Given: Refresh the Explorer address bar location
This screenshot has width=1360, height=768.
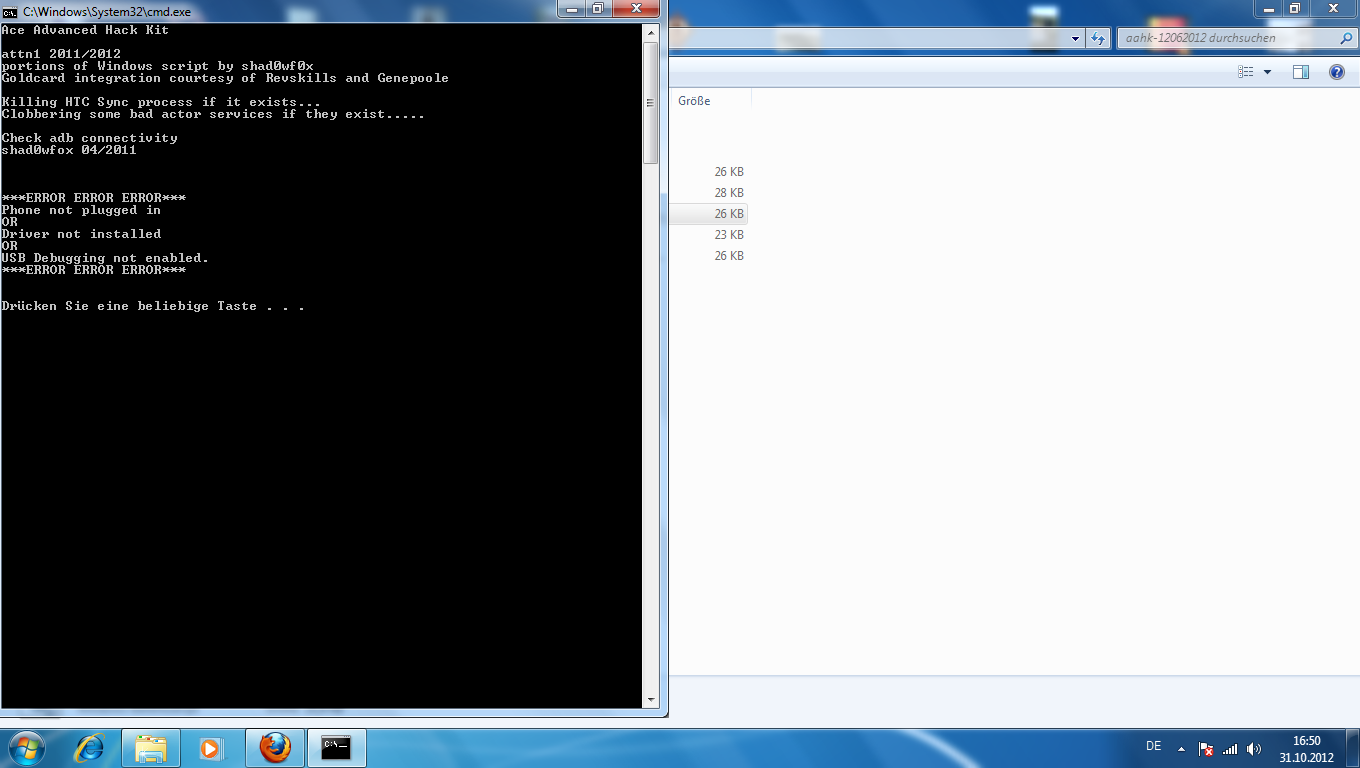Looking at the screenshot, I should 1098,38.
